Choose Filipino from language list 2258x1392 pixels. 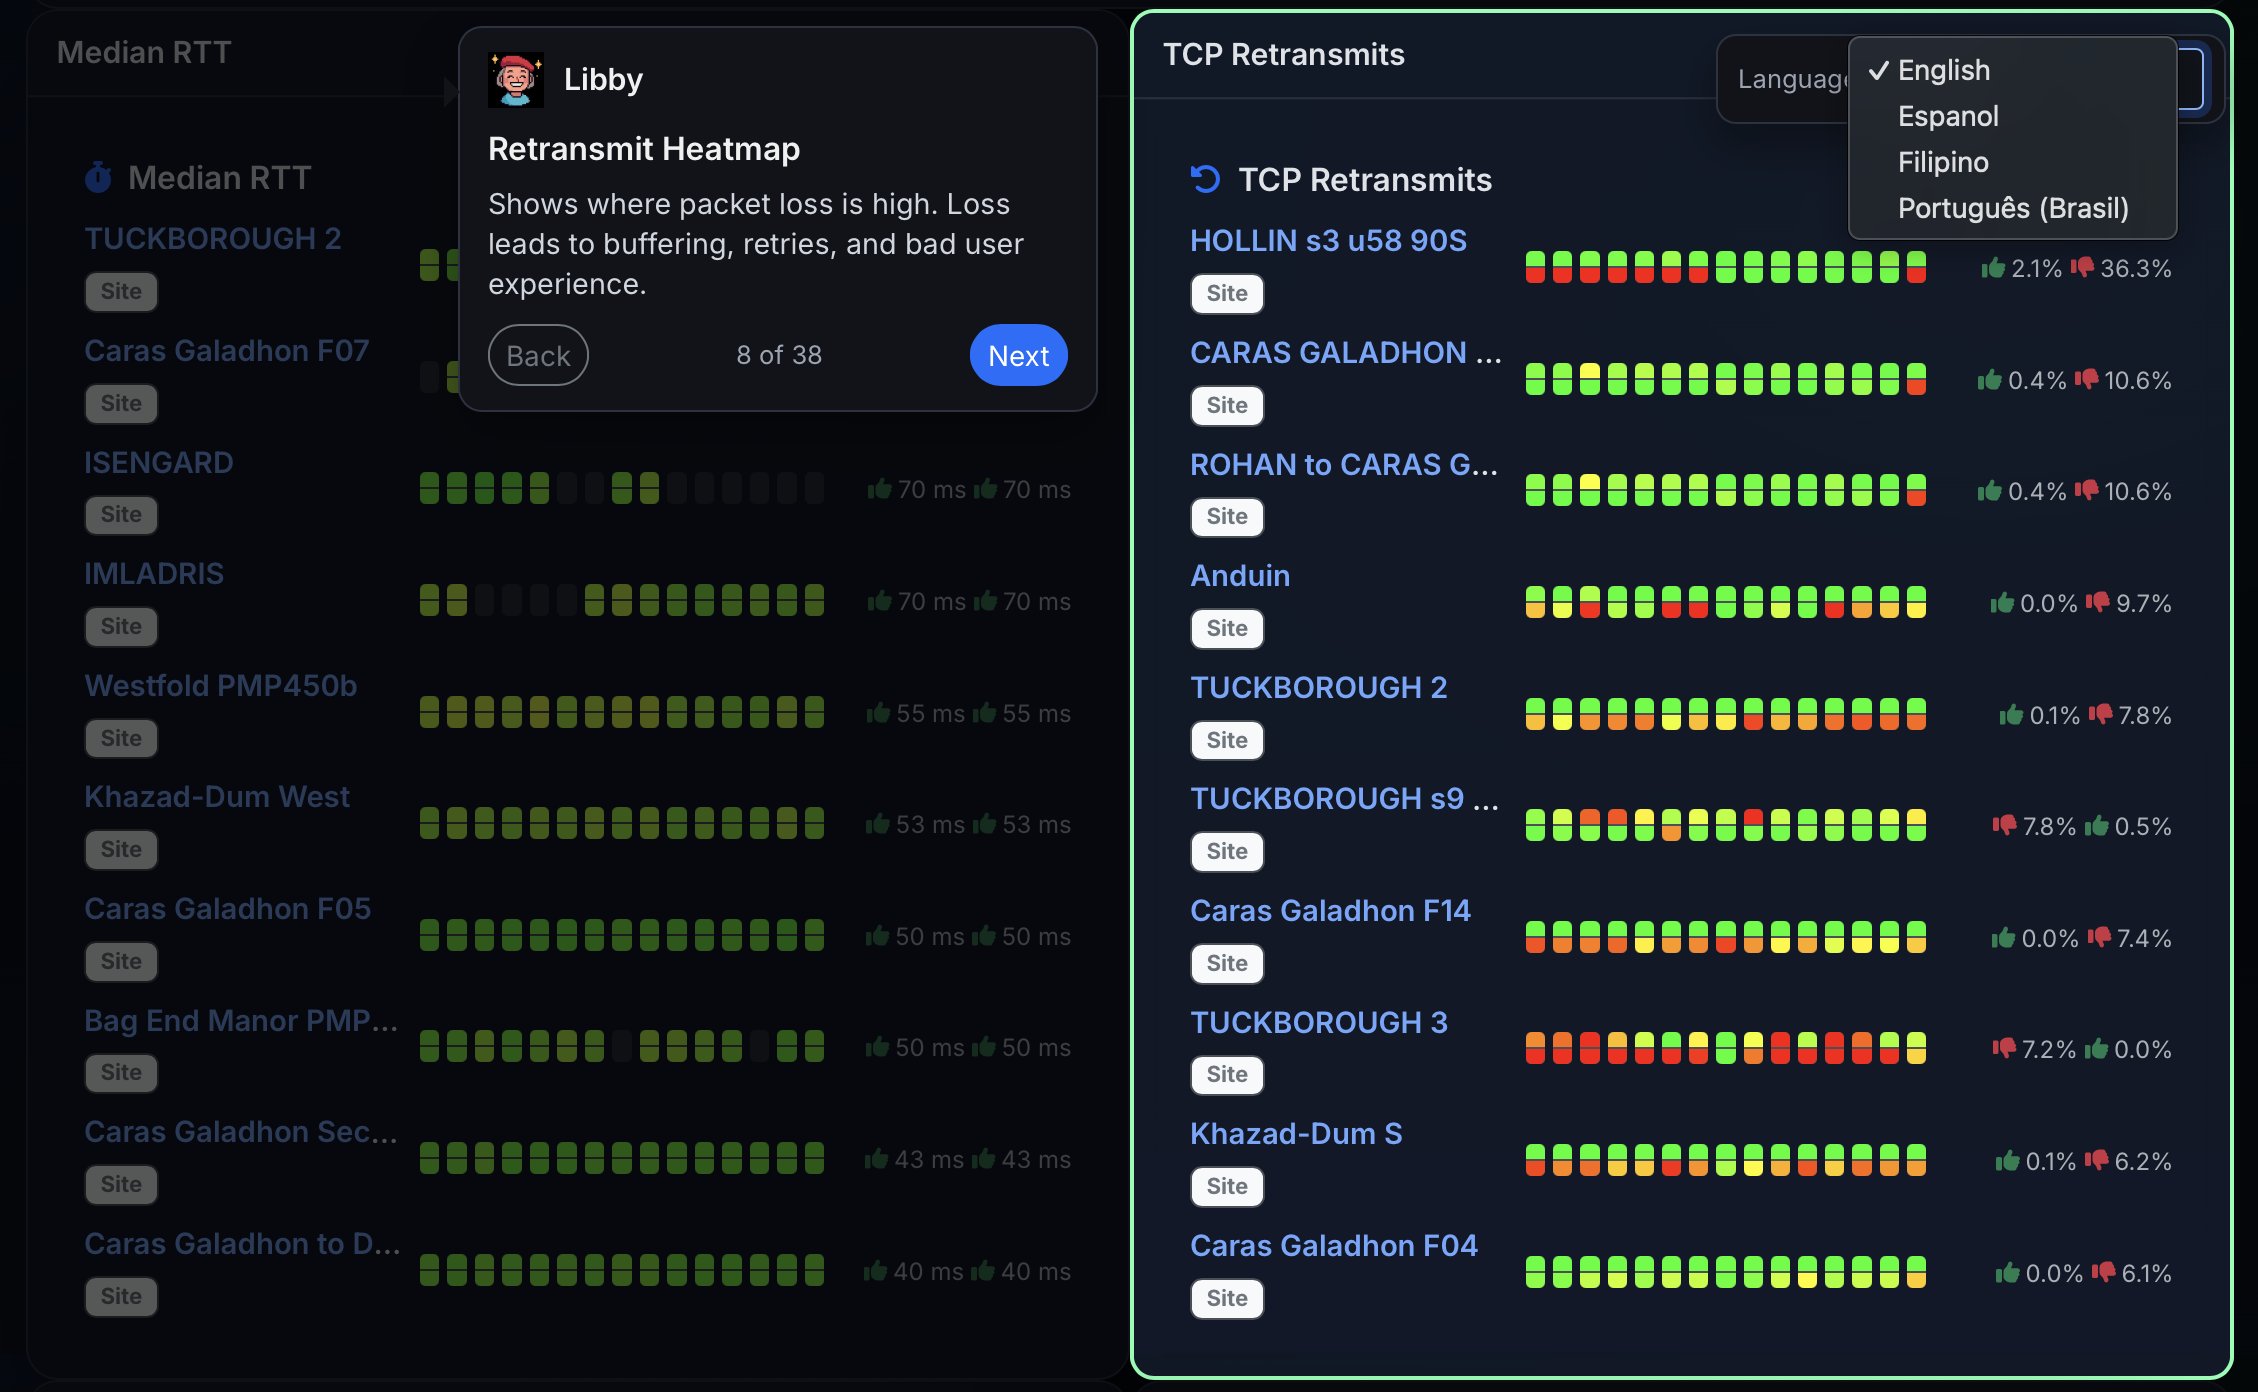(x=1942, y=162)
